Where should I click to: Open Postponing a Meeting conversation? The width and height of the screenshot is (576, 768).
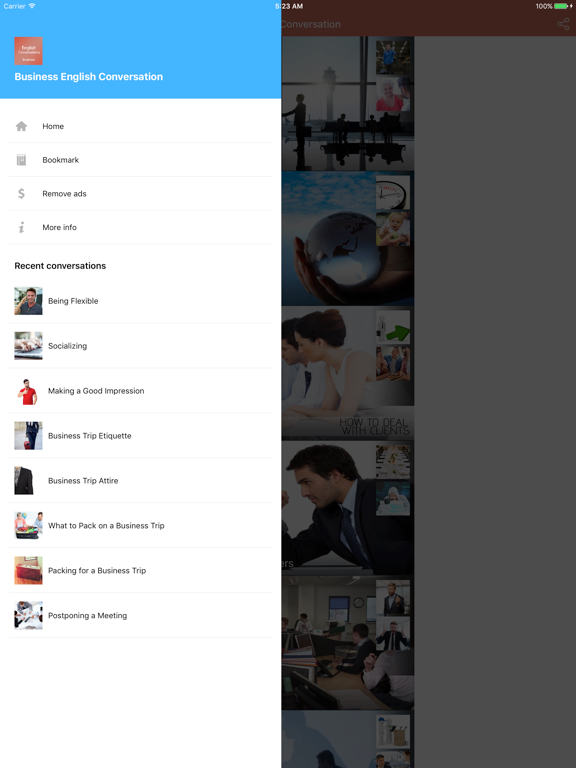[x=141, y=615]
